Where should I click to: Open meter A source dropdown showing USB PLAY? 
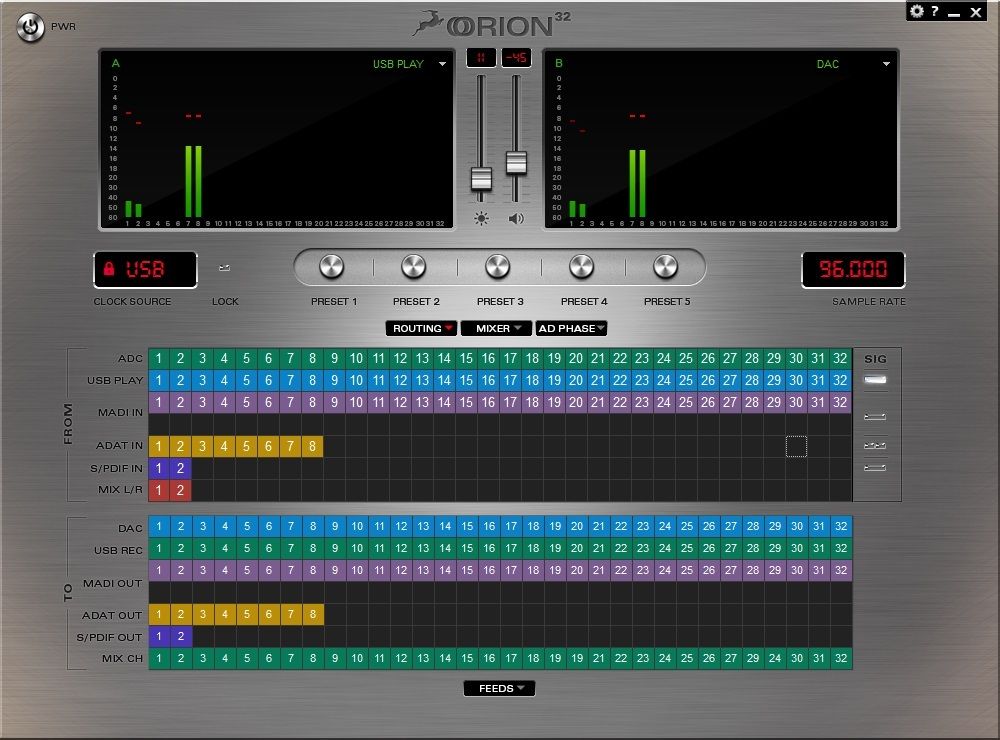point(442,64)
